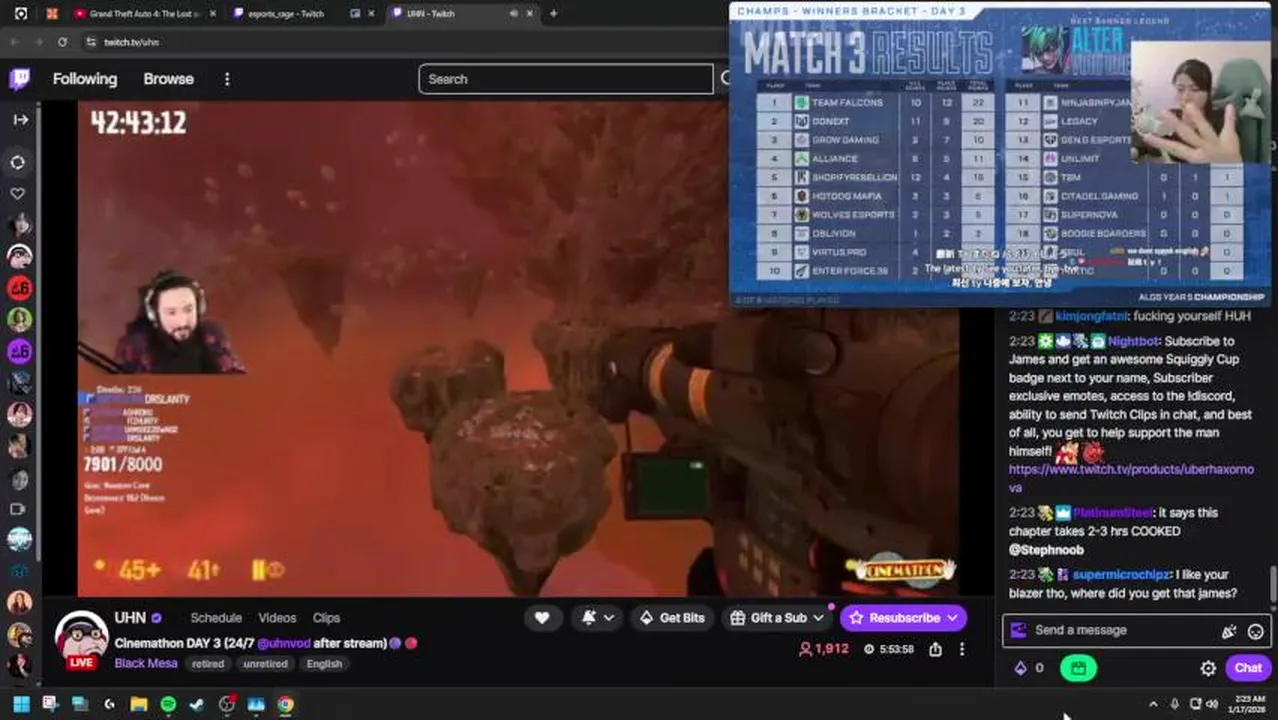Open the uberhaxornova products link in chat
The width and height of the screenshot is (1278, 720).
click(x=1131, y=478)
